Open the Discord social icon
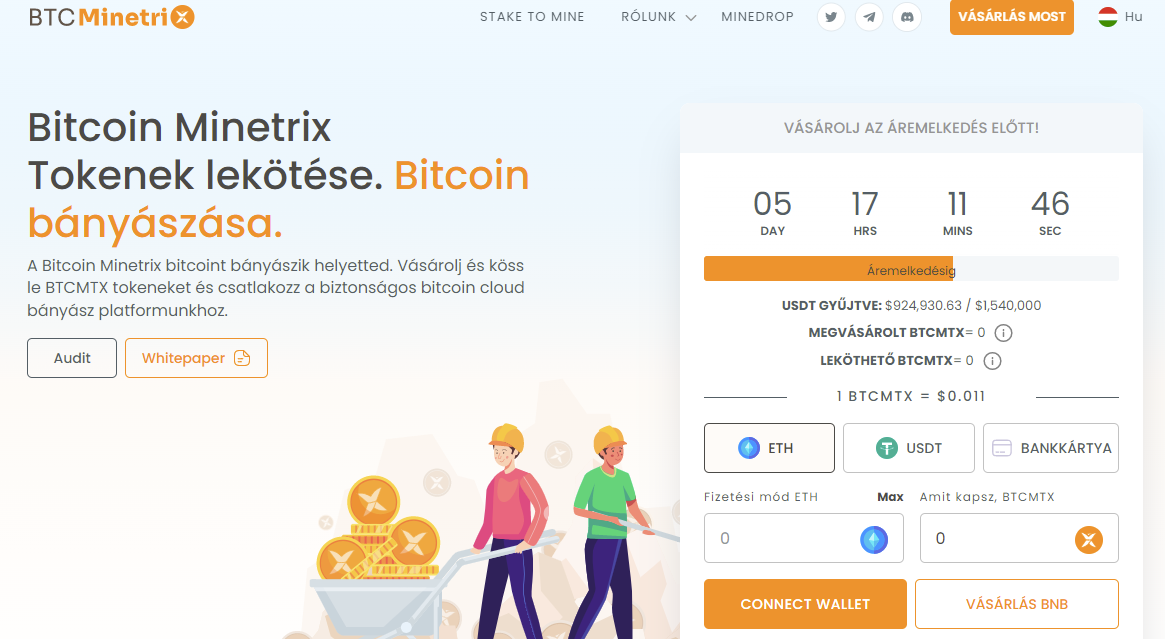This screenshot has width=1165, height=639. click(907, 17)
